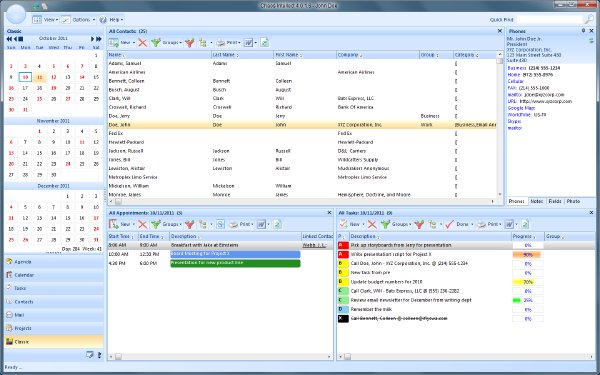This screenshot has width=600, height=375.
Task: Delete appointment with red X in All Appointments toolbar
Action: [x=142, y=224]
